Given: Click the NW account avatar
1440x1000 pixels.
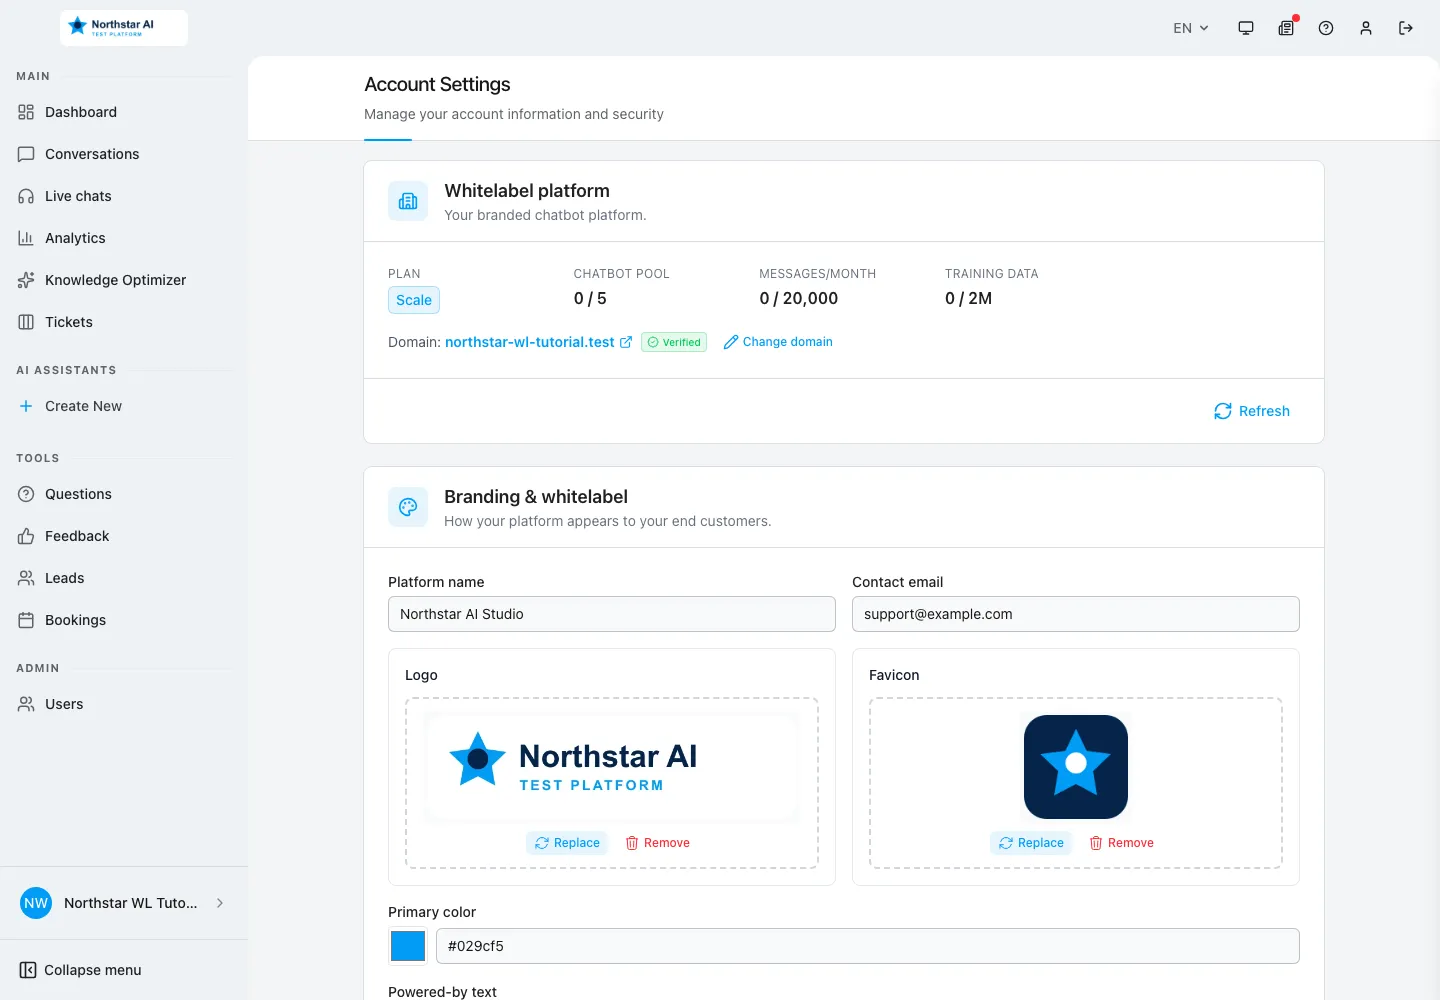Looking at the screenshot, I should pos(36,903).
